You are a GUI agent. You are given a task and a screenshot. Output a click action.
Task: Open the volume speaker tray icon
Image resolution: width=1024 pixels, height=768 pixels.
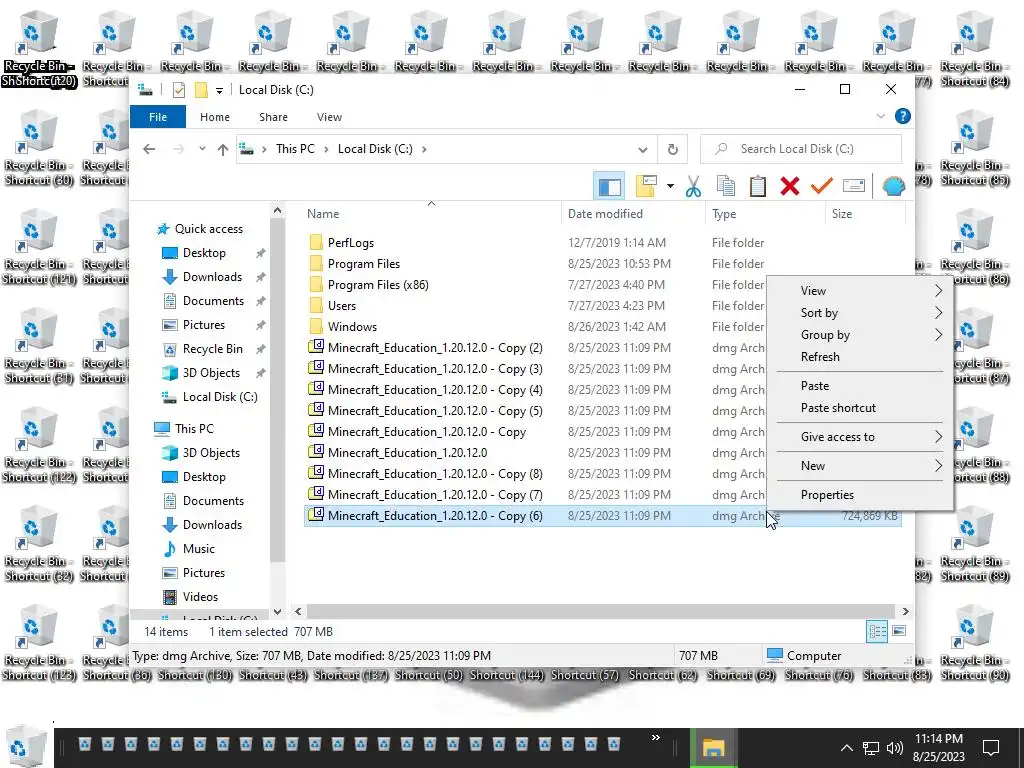(895, 748)
